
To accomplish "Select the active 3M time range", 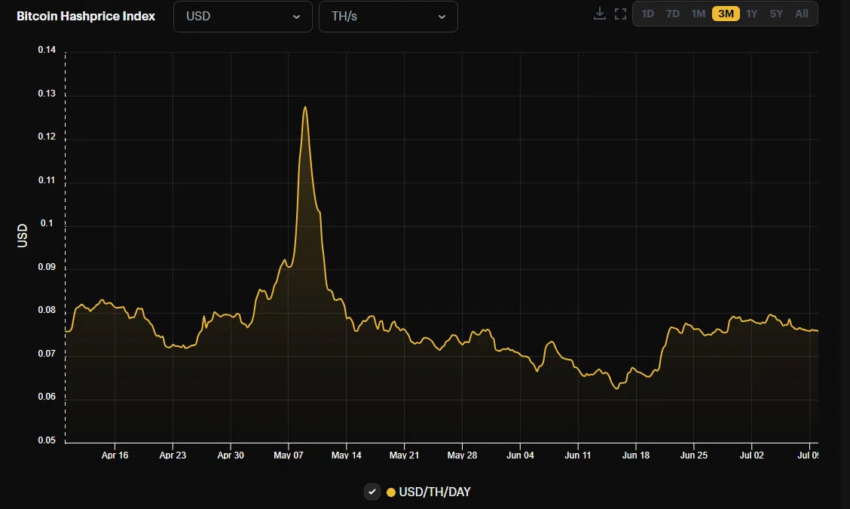I will (726, 14).
